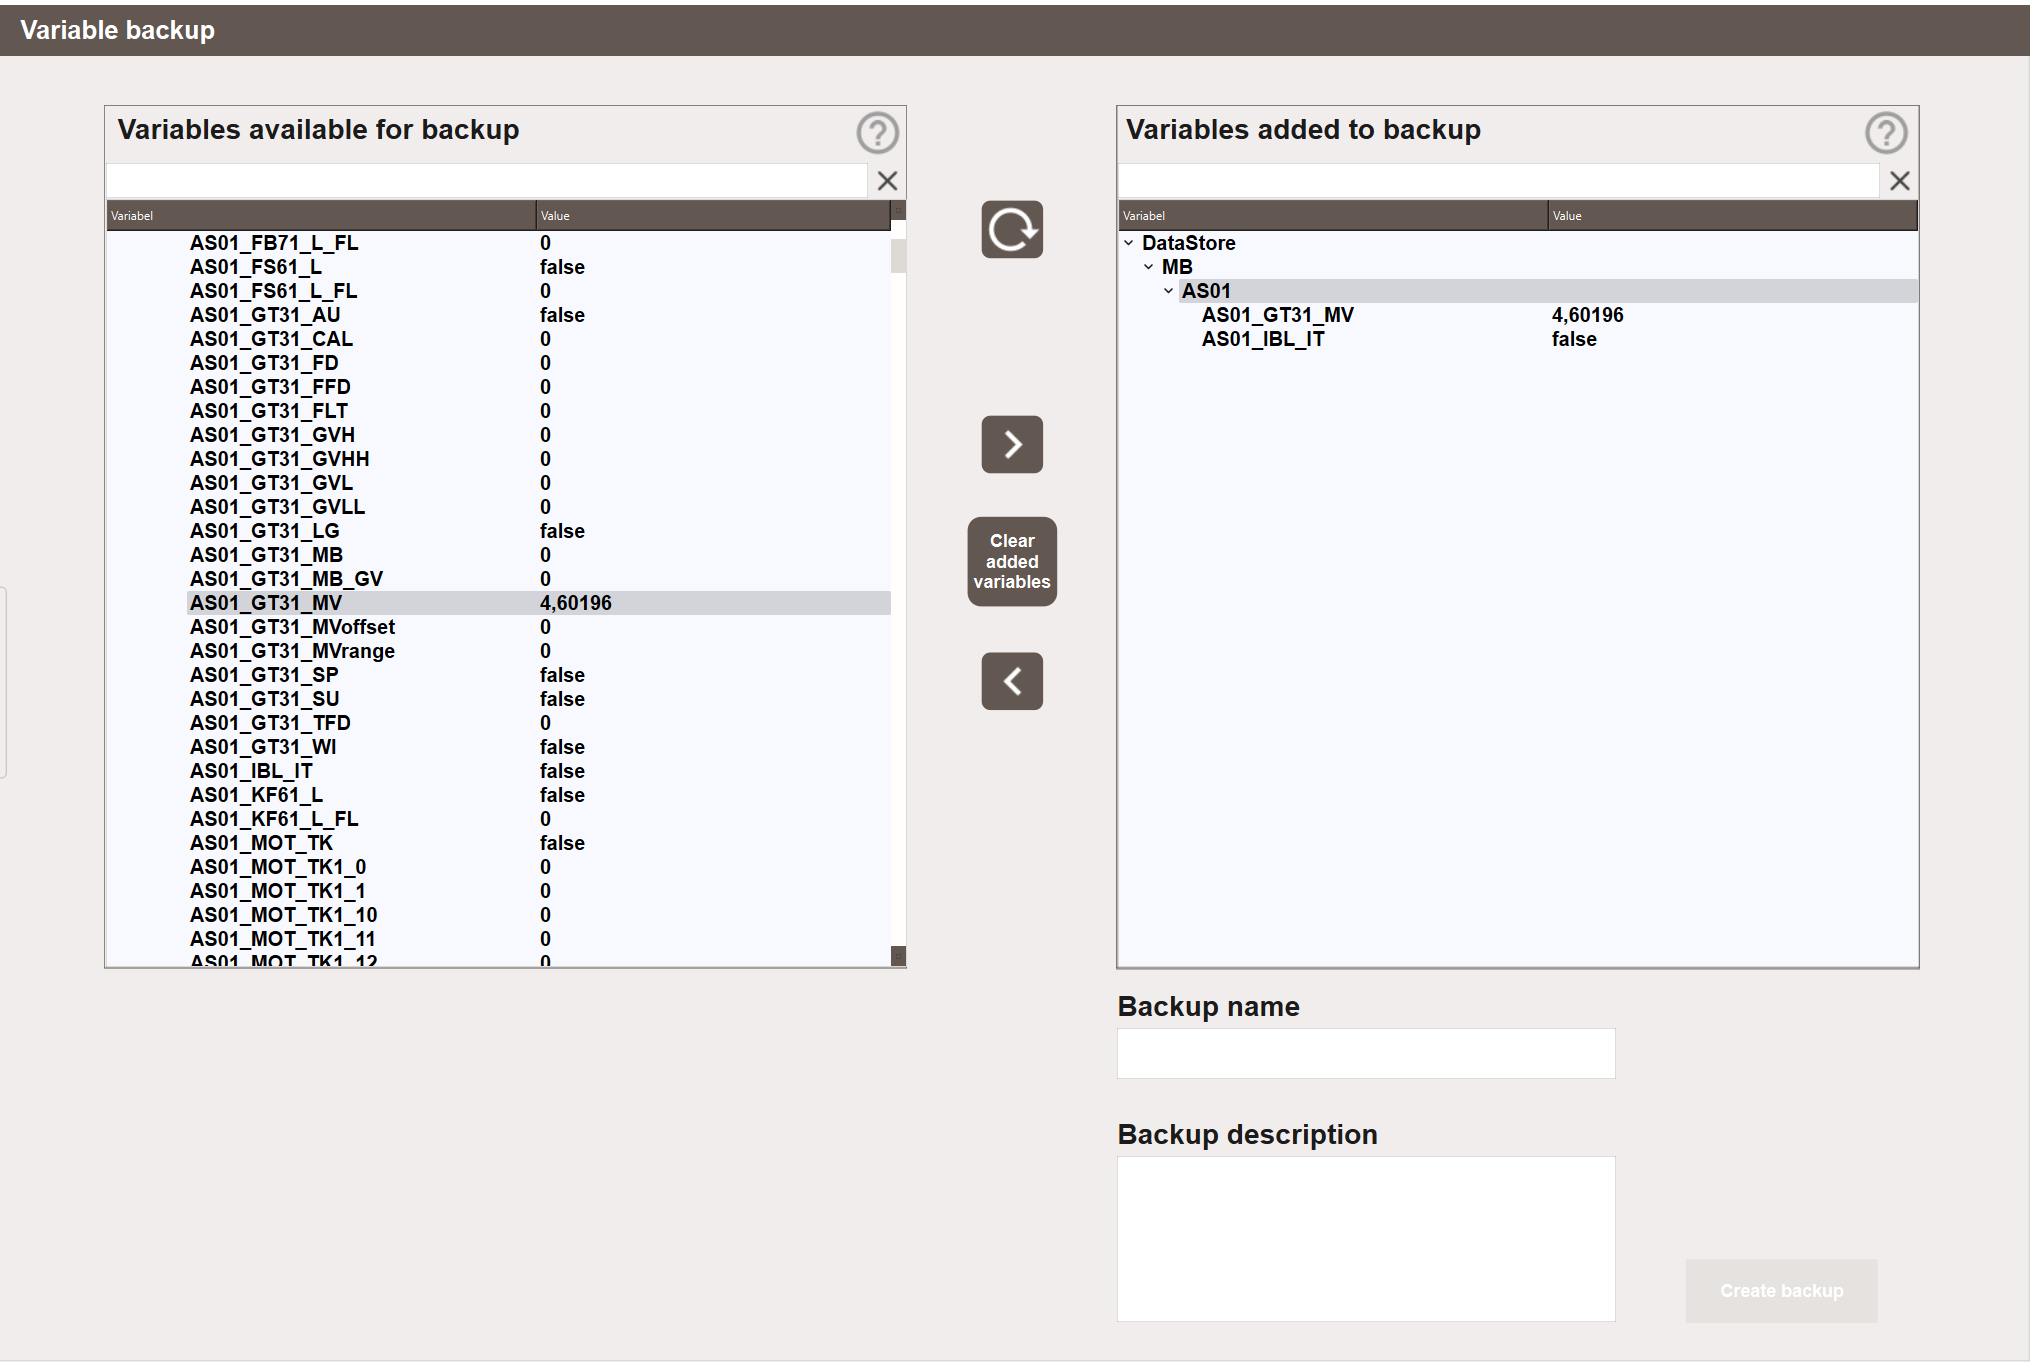
Task: Open help for Variables added to backup
Action: tap(1886, 132)
